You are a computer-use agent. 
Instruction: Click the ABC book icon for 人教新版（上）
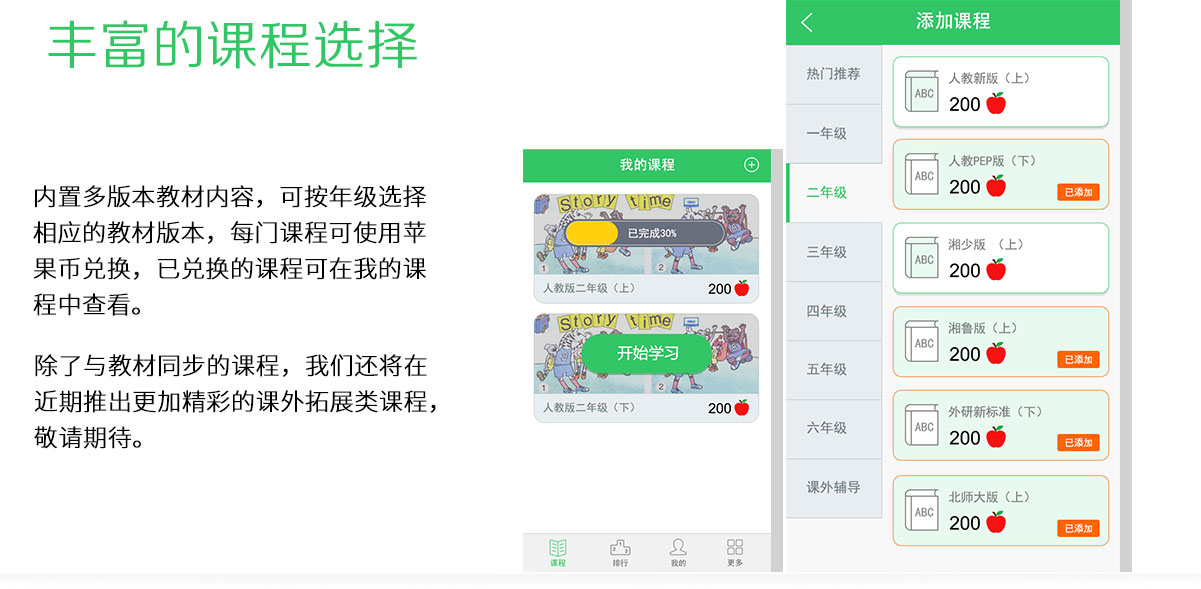point(921,91)
